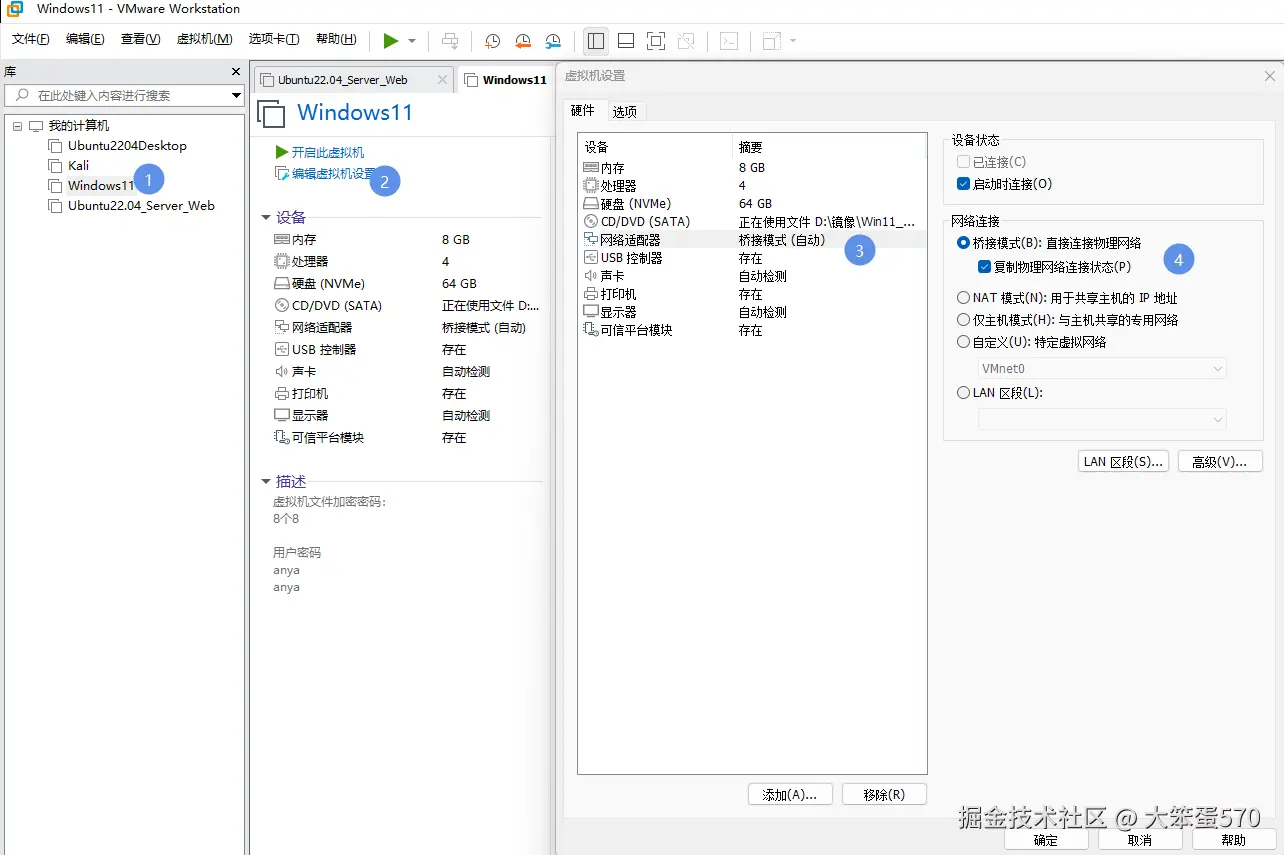Collapse the 描述 section
Screen dimensions: 1284x855
[x=266, y=481]
